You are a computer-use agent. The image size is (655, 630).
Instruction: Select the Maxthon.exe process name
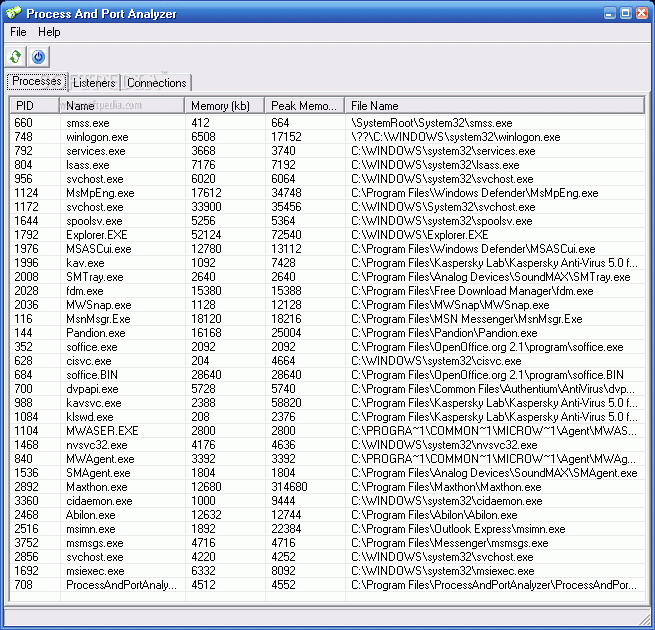(96, 487)
